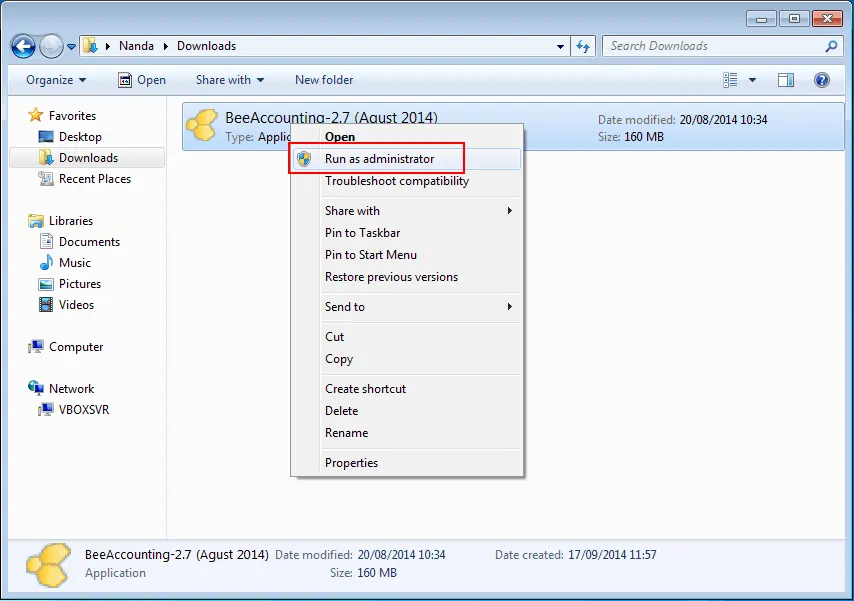Screen dimensions: 854x601
Task: Select Favorites in the navigation pane
Action: point(72,116)
